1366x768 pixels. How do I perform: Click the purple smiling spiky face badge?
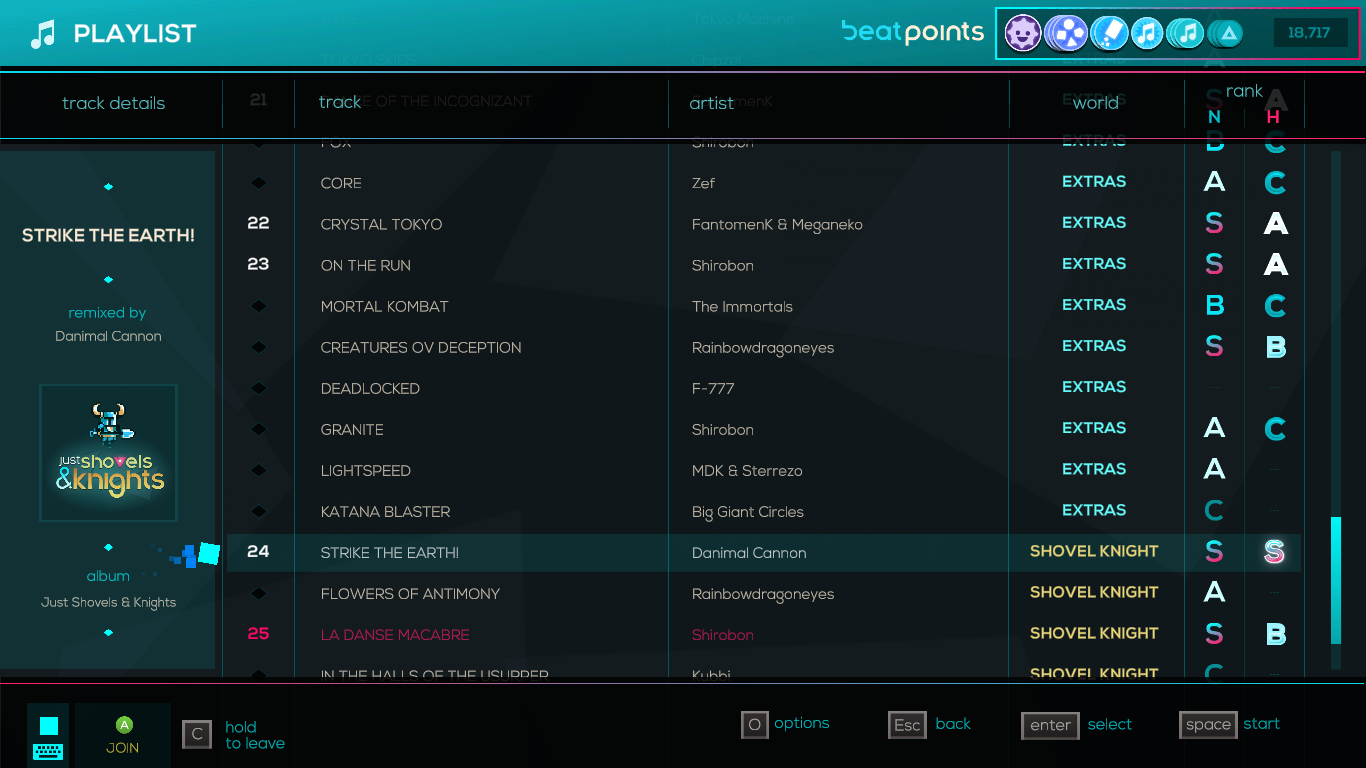pyautogui.click(x=1022, y=33)
